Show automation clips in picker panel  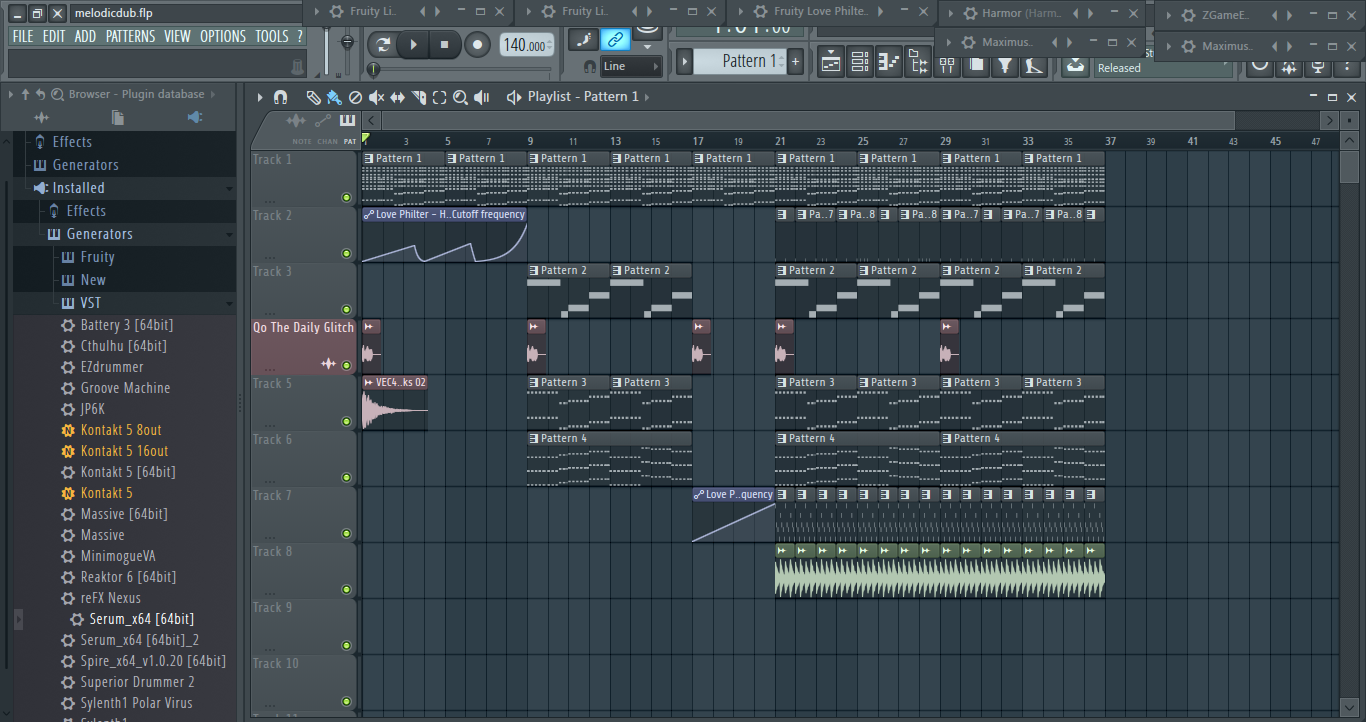click(323, 120)
